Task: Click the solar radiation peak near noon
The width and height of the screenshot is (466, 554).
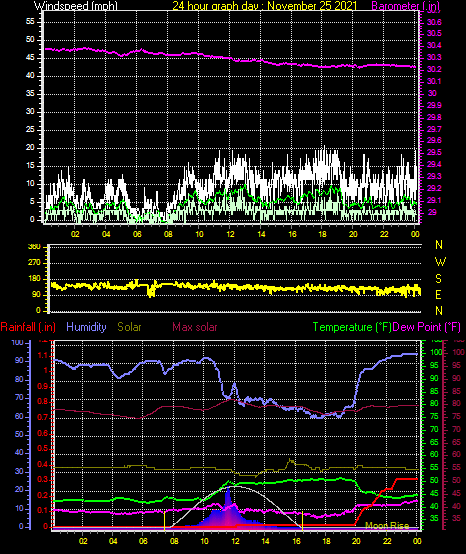Action: (x=228, y=489)
